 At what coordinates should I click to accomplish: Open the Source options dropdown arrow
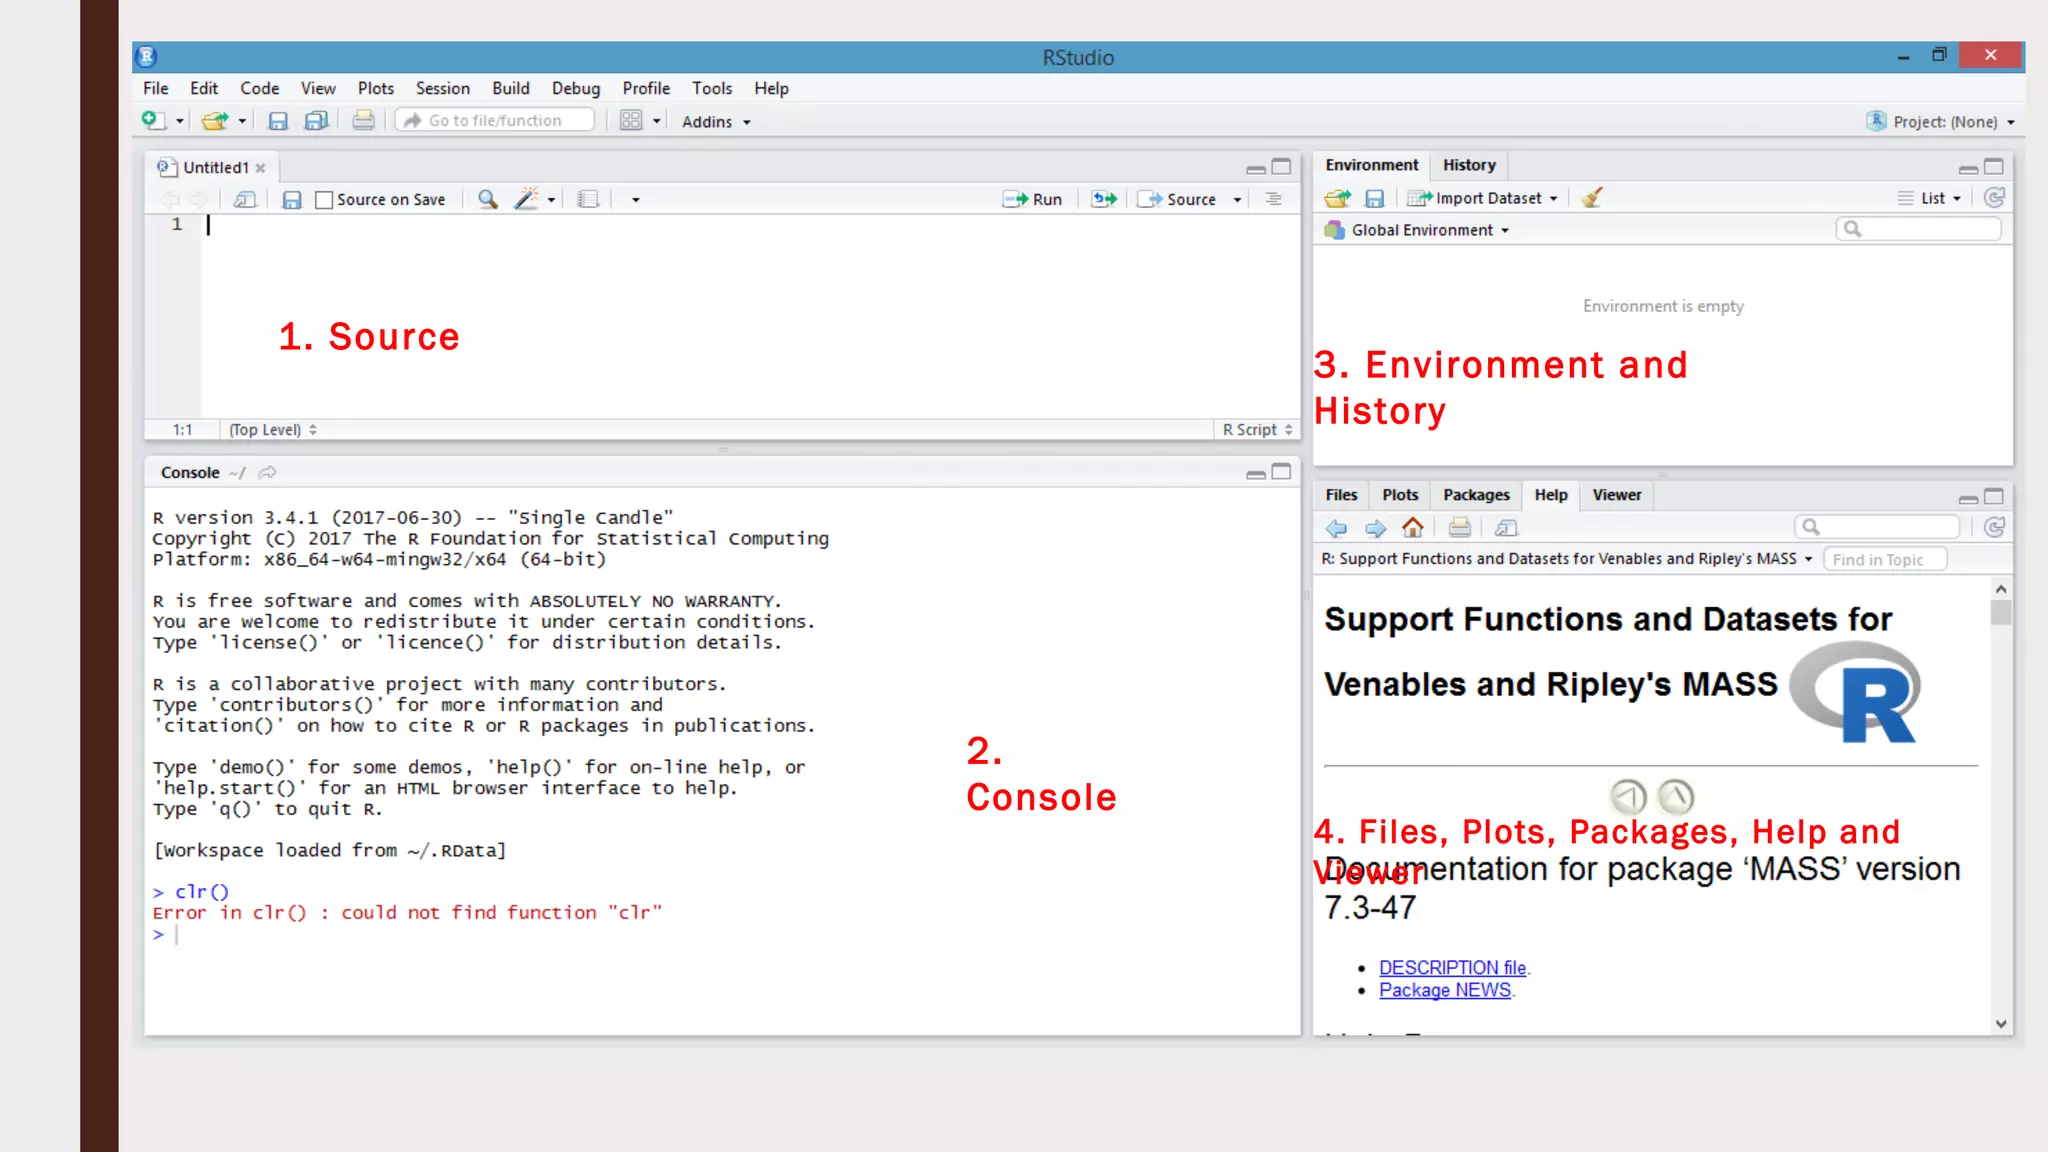1237,200
